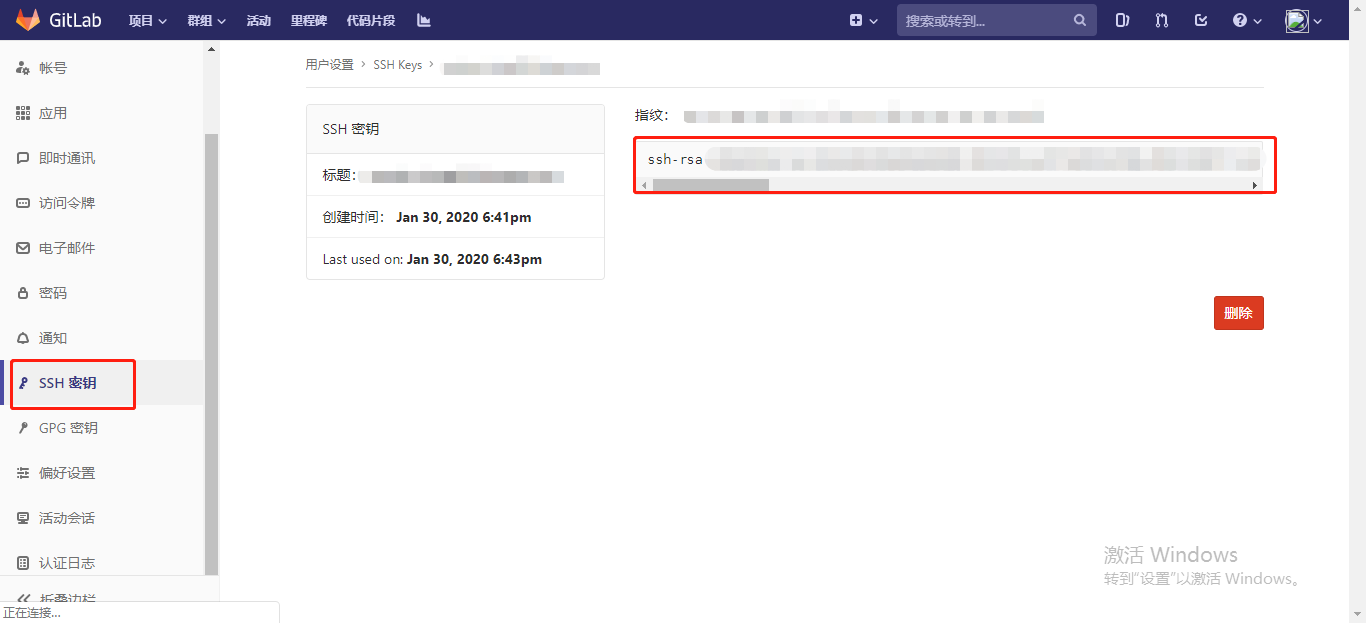Open 访问令牌 in the settings sidebar
Viewport: 1366px width, 623px height.
point(102,203)
